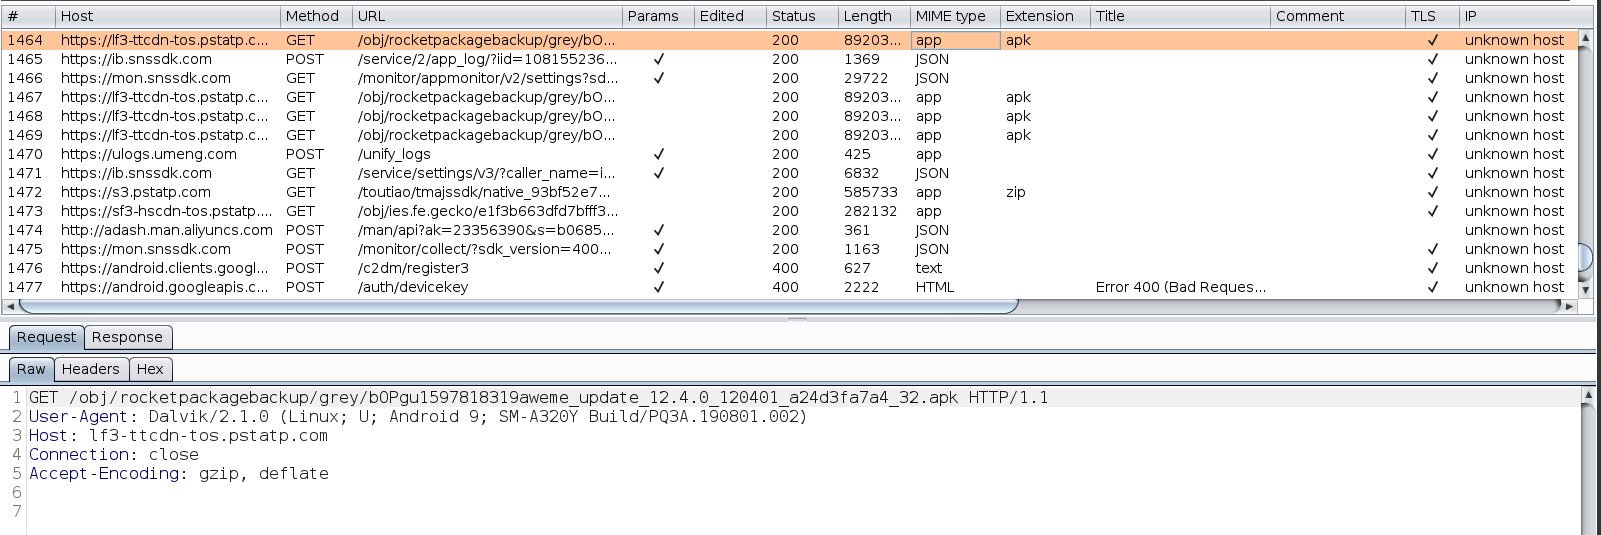Show the Hex view tab
Image resolution: width=1601 pixels, height=535 pixels.
150,369
